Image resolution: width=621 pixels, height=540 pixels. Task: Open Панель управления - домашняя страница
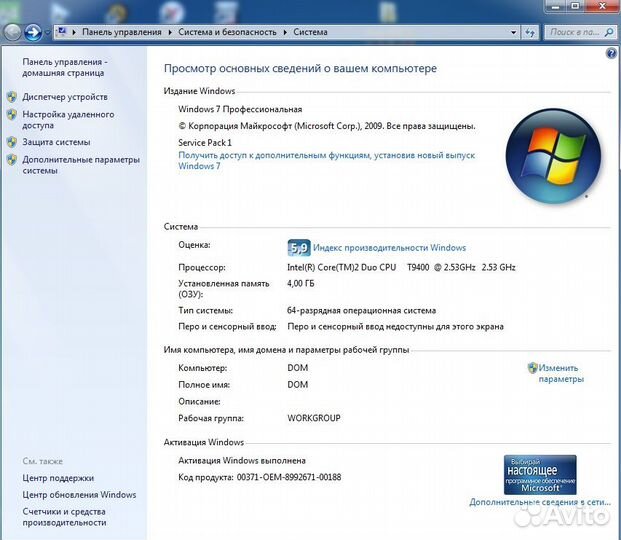(65, 67)
